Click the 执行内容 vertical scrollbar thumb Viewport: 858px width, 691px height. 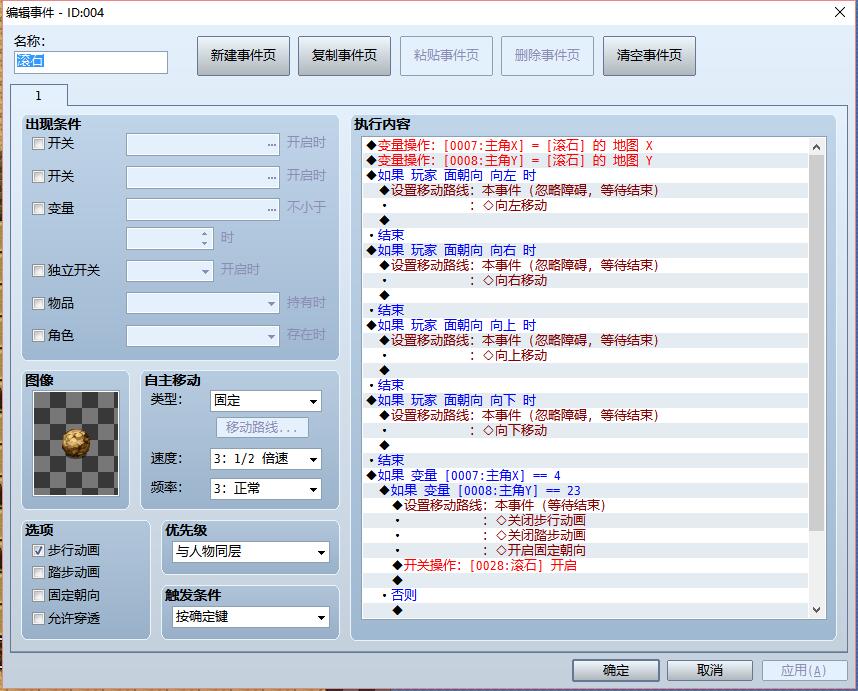[816, 342]
